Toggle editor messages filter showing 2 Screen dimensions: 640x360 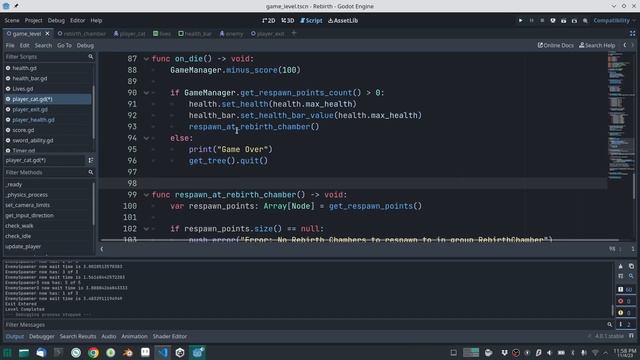[625, 324]
